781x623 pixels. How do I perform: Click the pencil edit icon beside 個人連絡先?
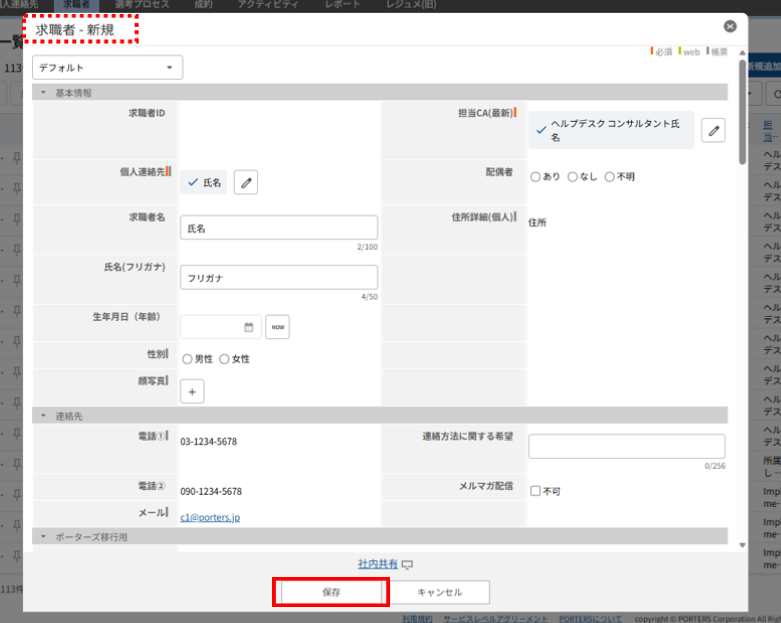point(246,182)
